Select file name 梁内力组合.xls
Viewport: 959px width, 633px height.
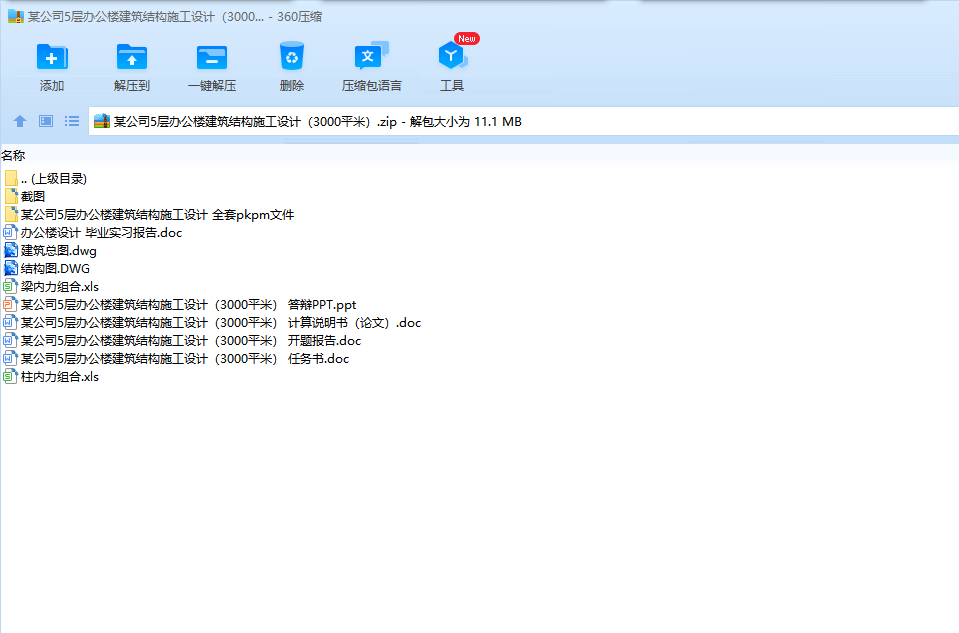60,286
